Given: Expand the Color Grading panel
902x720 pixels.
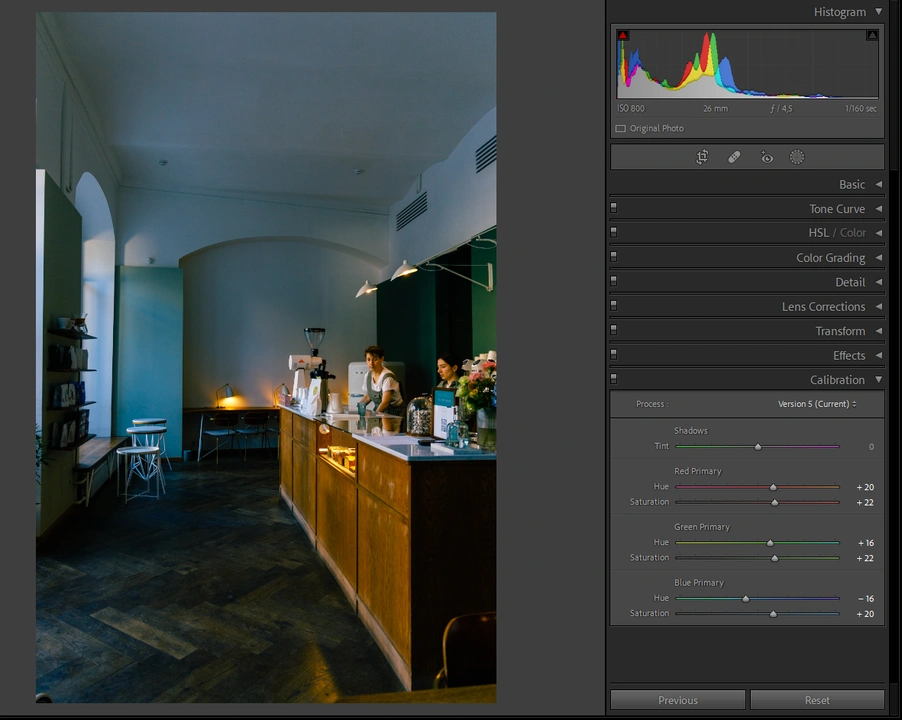Looking at the screenshot, I should 878,258.
